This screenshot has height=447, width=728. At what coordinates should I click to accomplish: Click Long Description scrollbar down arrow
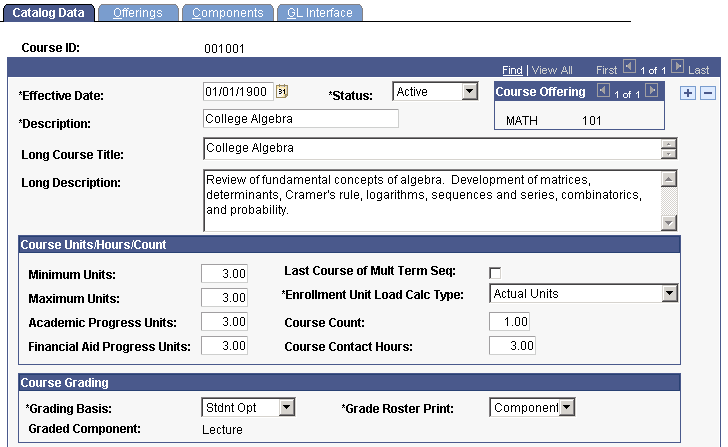[669, 223]
